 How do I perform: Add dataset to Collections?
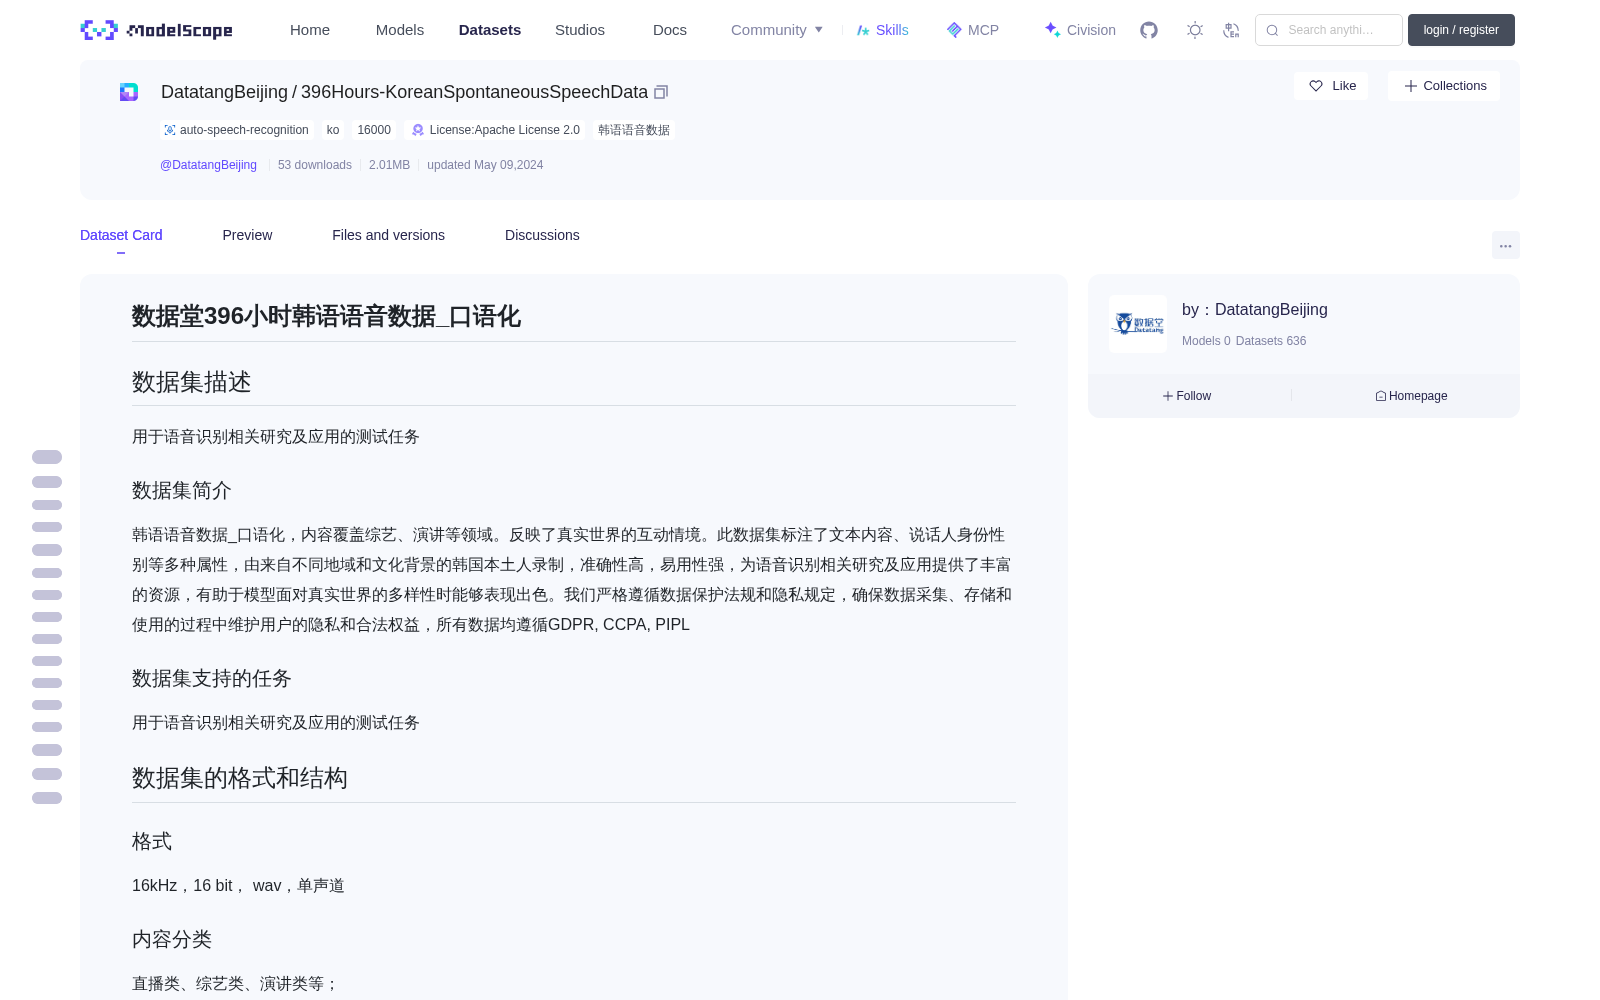pyautogui.click(x=1444, y=86)
